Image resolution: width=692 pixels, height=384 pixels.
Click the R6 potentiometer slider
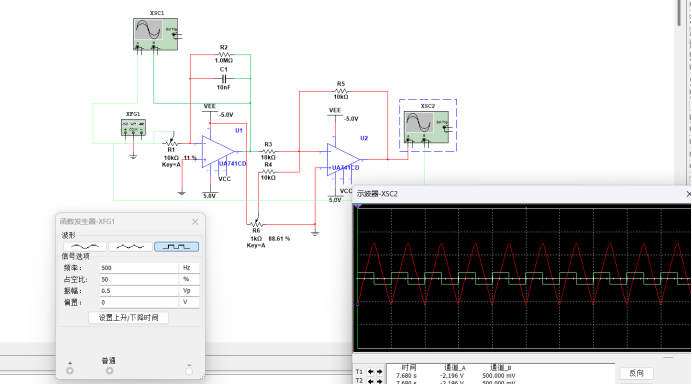click(256, 224)
